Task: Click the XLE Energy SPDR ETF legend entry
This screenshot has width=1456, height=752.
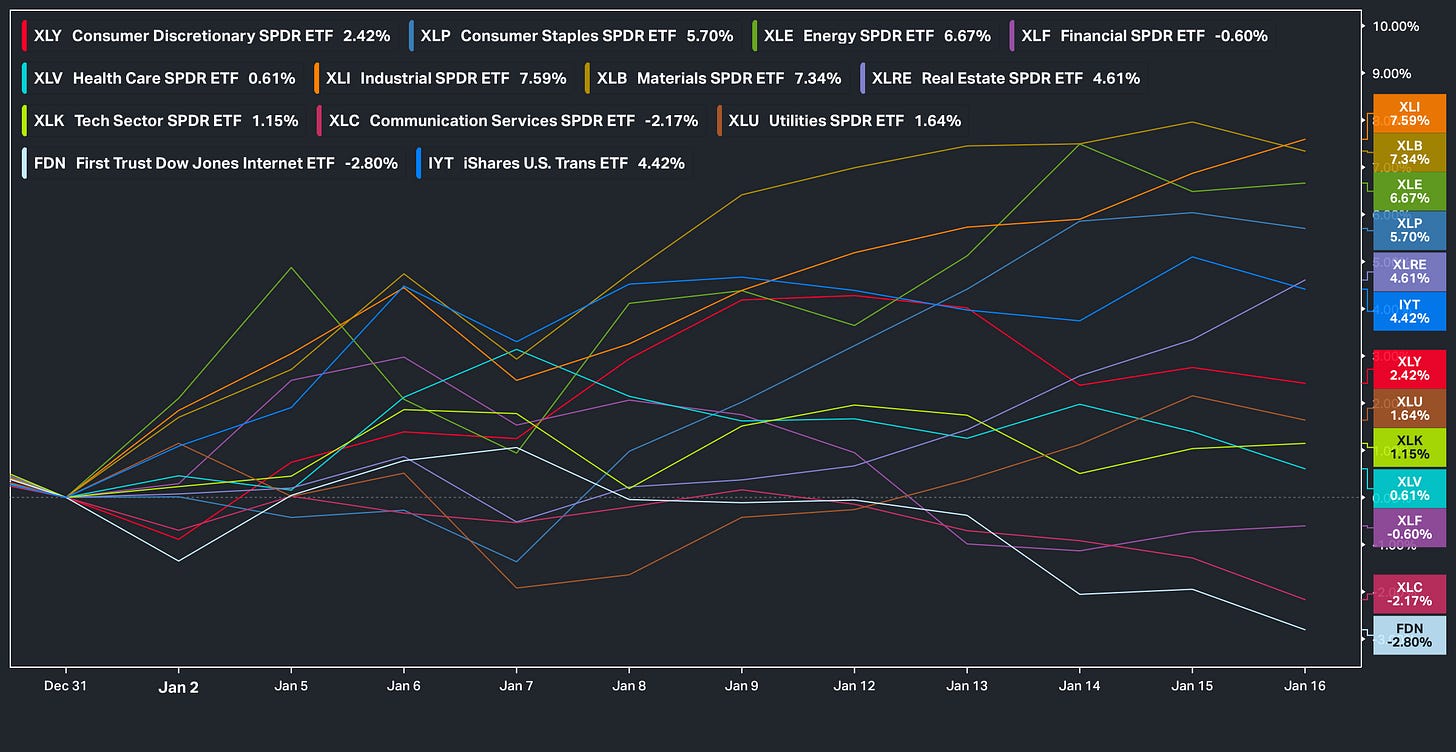Action: [x=873, y=36]
